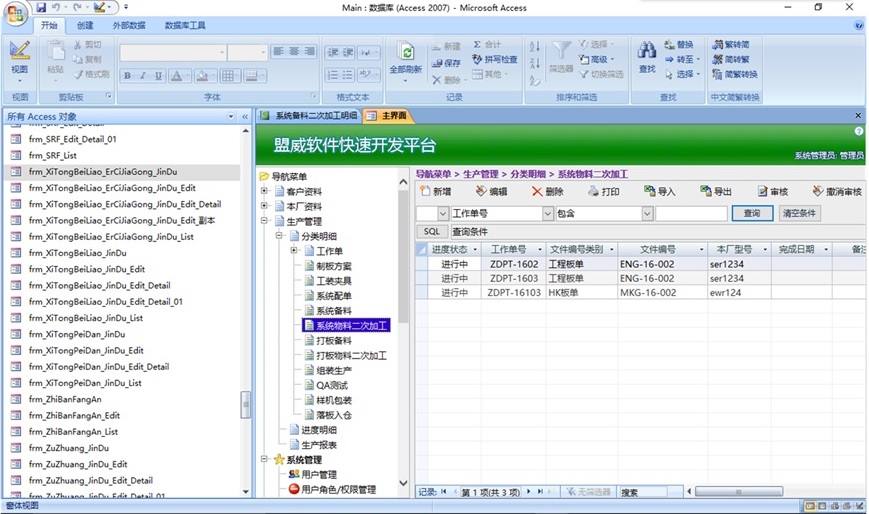869x514 pixels.
Task: Click 撤消审核 undo audit button
Action: [837, 191]
